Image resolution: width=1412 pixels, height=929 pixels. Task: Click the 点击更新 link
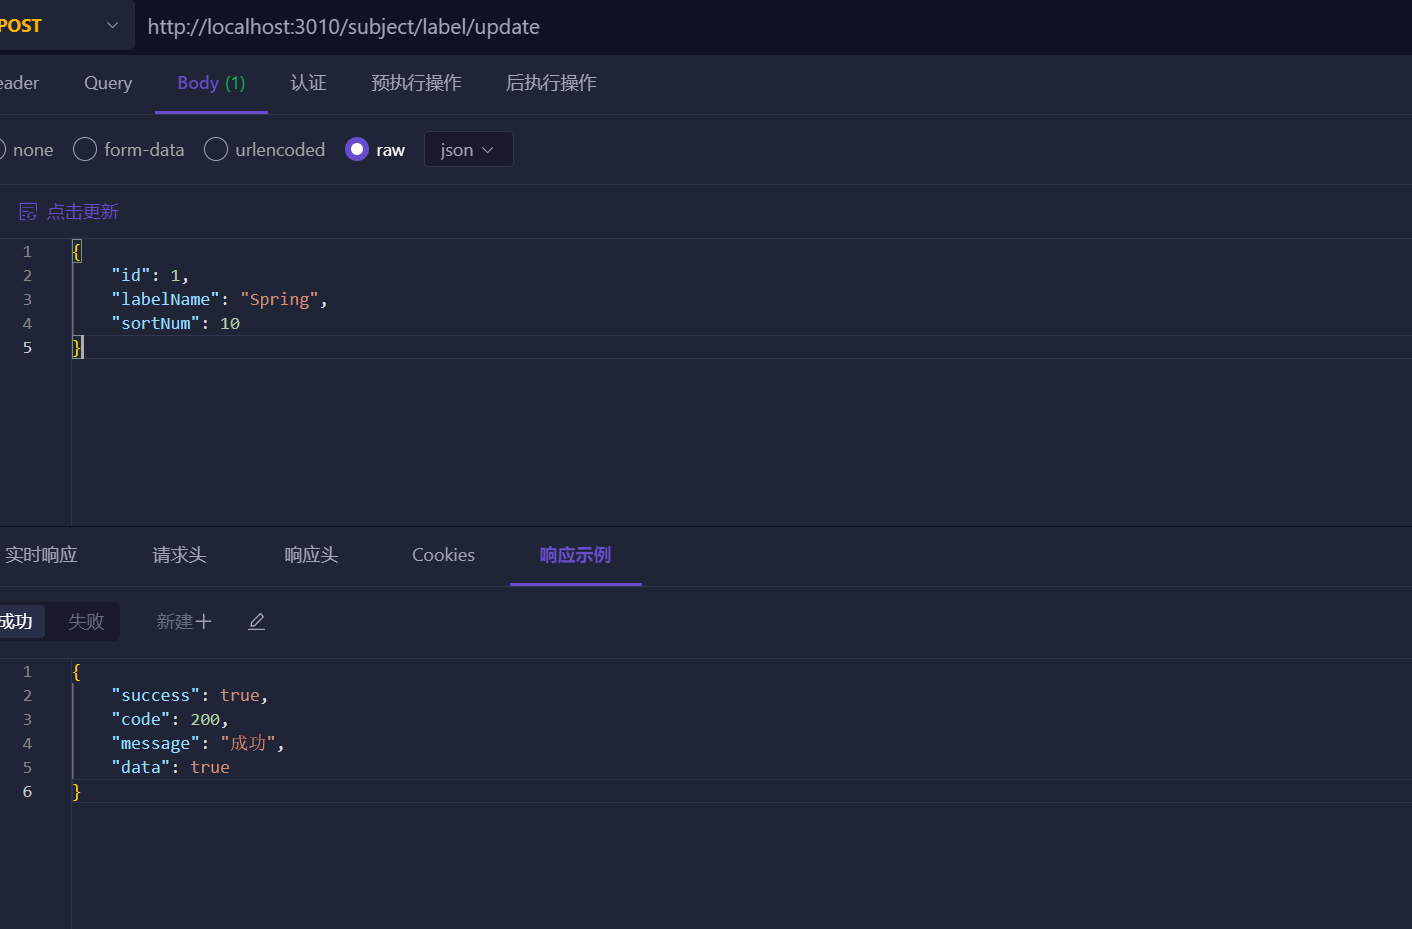(x=83, y=212)
